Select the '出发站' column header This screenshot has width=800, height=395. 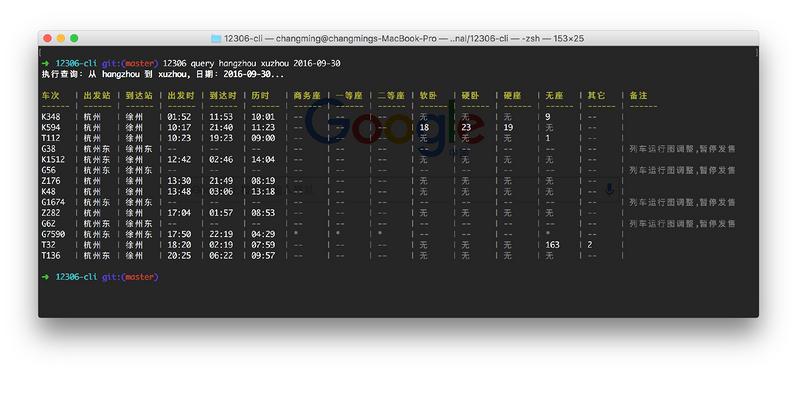[x=97, y=95]
